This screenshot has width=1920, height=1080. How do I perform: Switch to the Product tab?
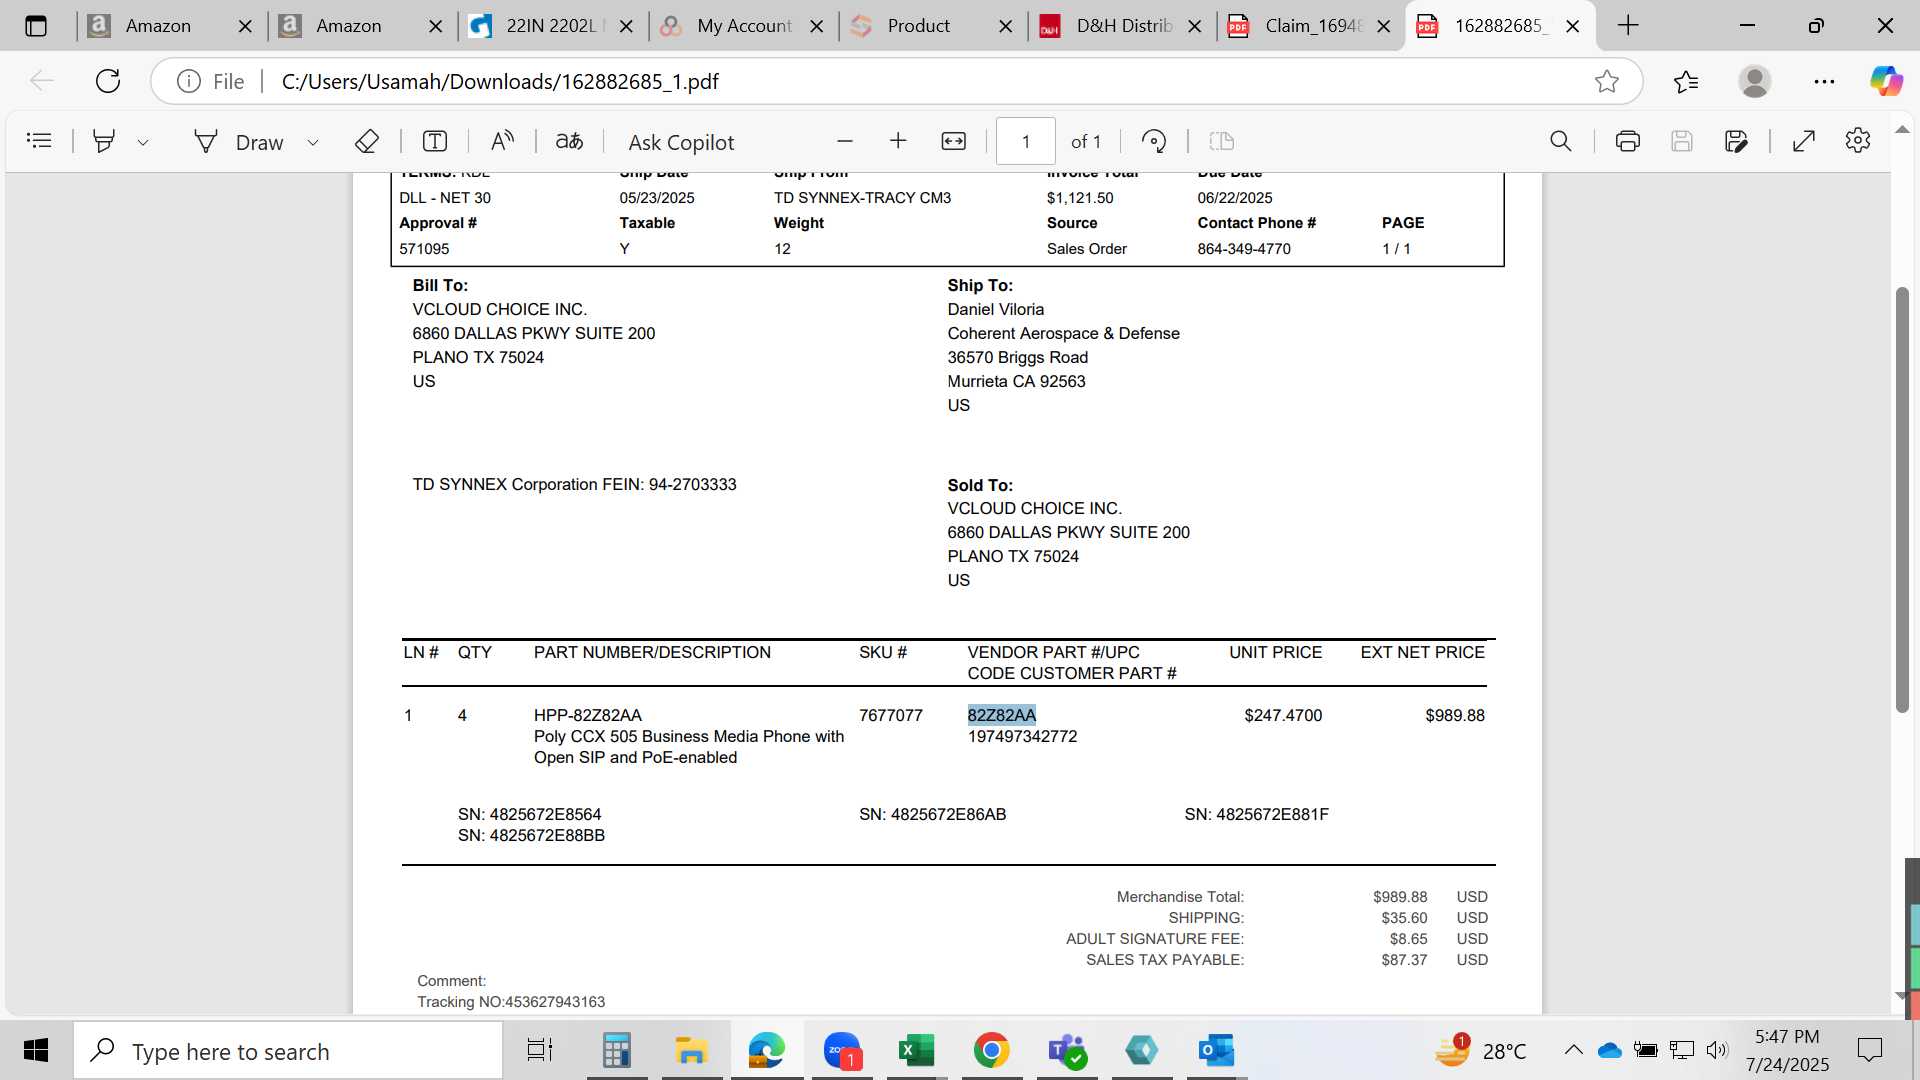(918, 26)
